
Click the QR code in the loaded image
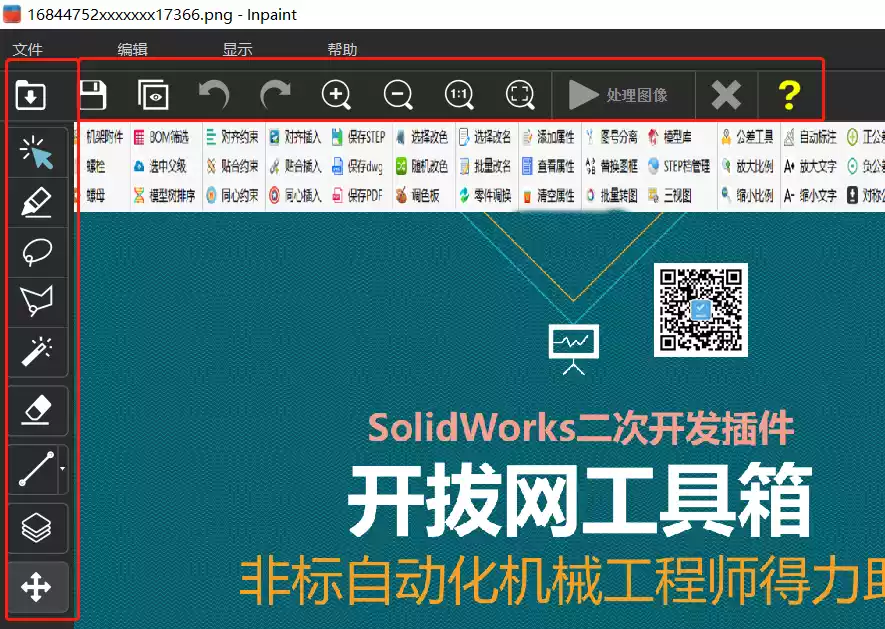(700, 310)
